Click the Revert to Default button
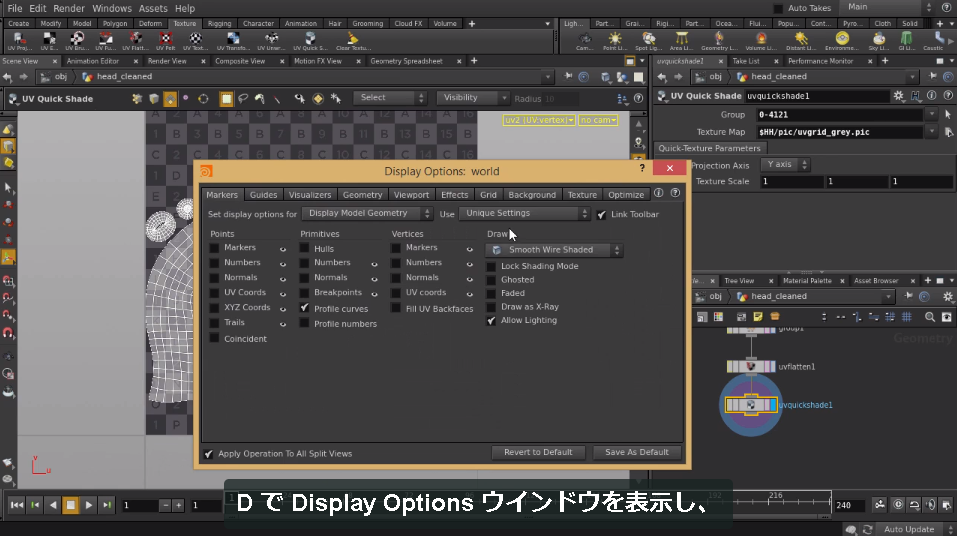 click(538, 452)
